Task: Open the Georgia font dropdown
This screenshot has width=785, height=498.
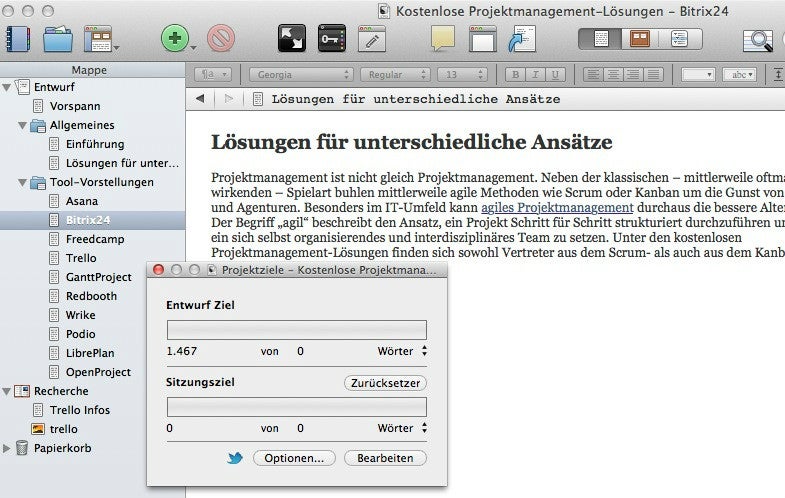Action: [x=301, y=75]
